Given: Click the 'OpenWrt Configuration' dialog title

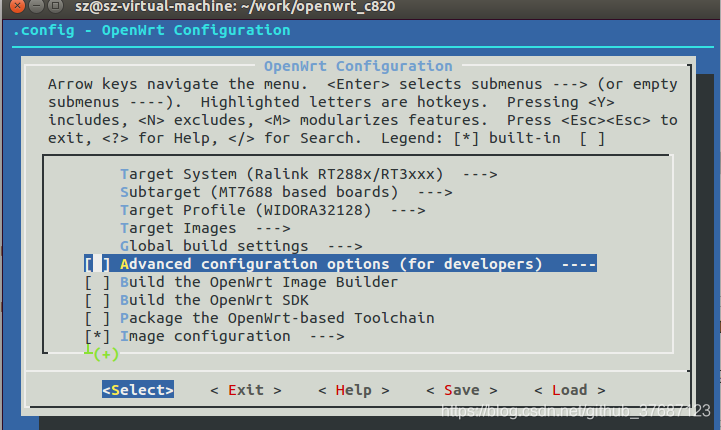Looking at the screenshot, I should (x=358, y=66).
